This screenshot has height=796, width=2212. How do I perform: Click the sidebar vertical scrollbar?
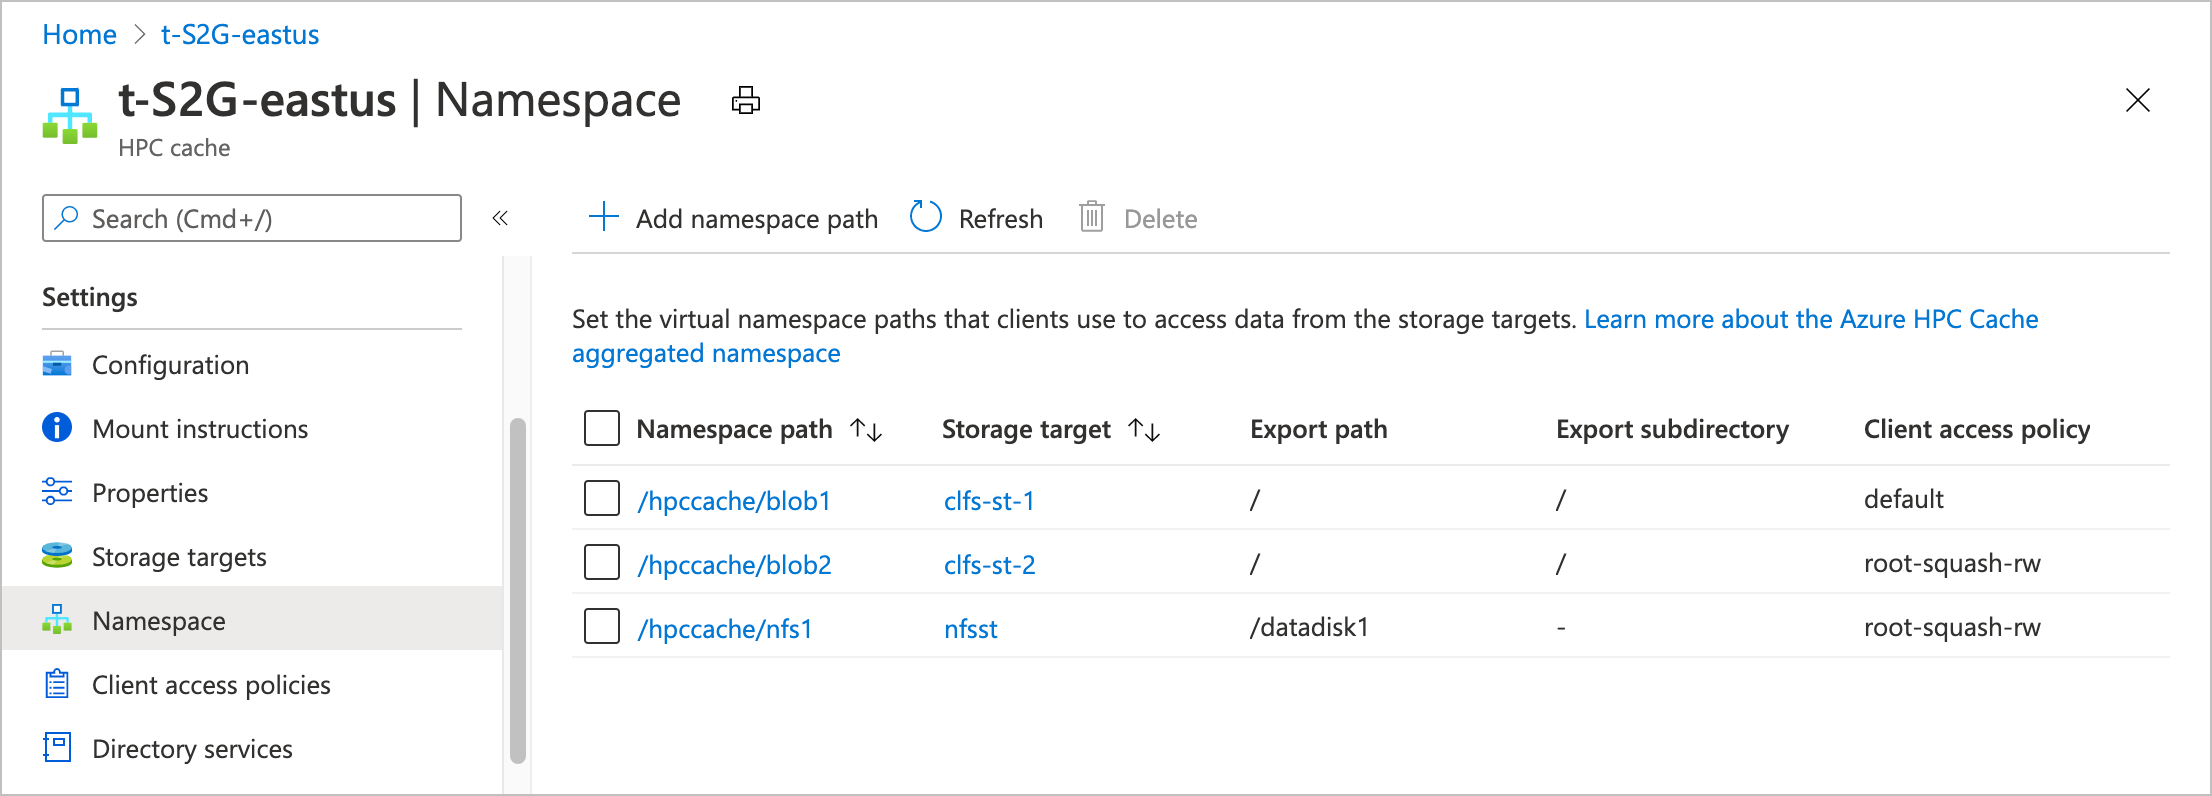click(517, 590)
